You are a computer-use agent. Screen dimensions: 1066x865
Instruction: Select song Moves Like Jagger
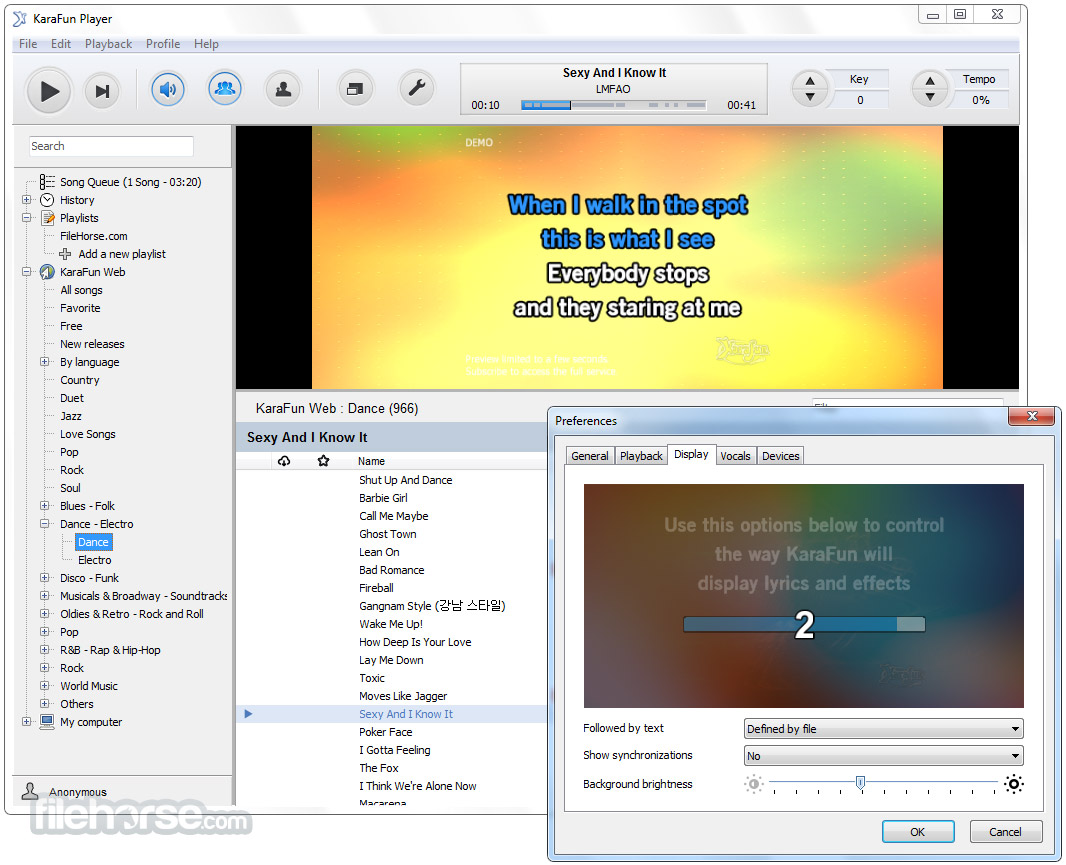403,696
